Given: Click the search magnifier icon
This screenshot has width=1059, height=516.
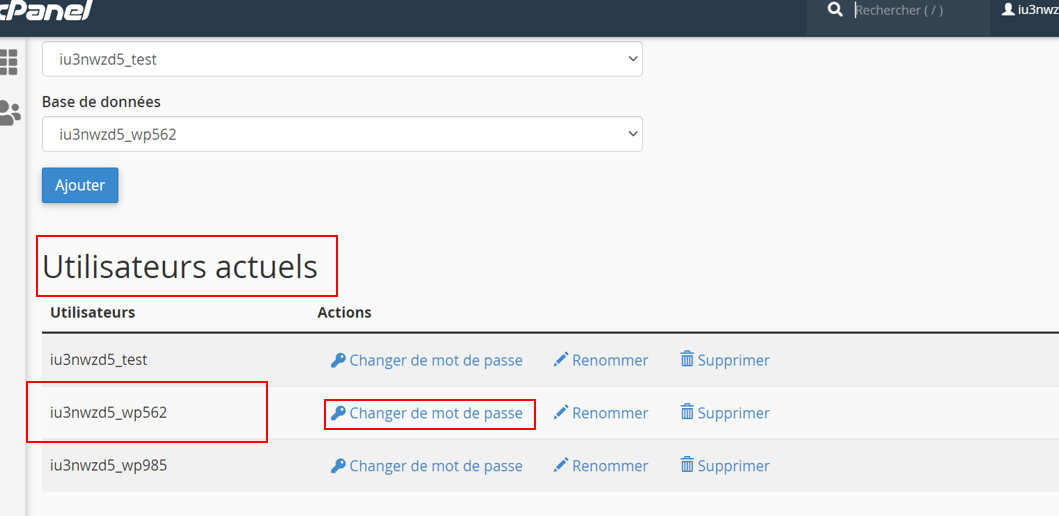Looking at the screenshot, I should (835, 9).
